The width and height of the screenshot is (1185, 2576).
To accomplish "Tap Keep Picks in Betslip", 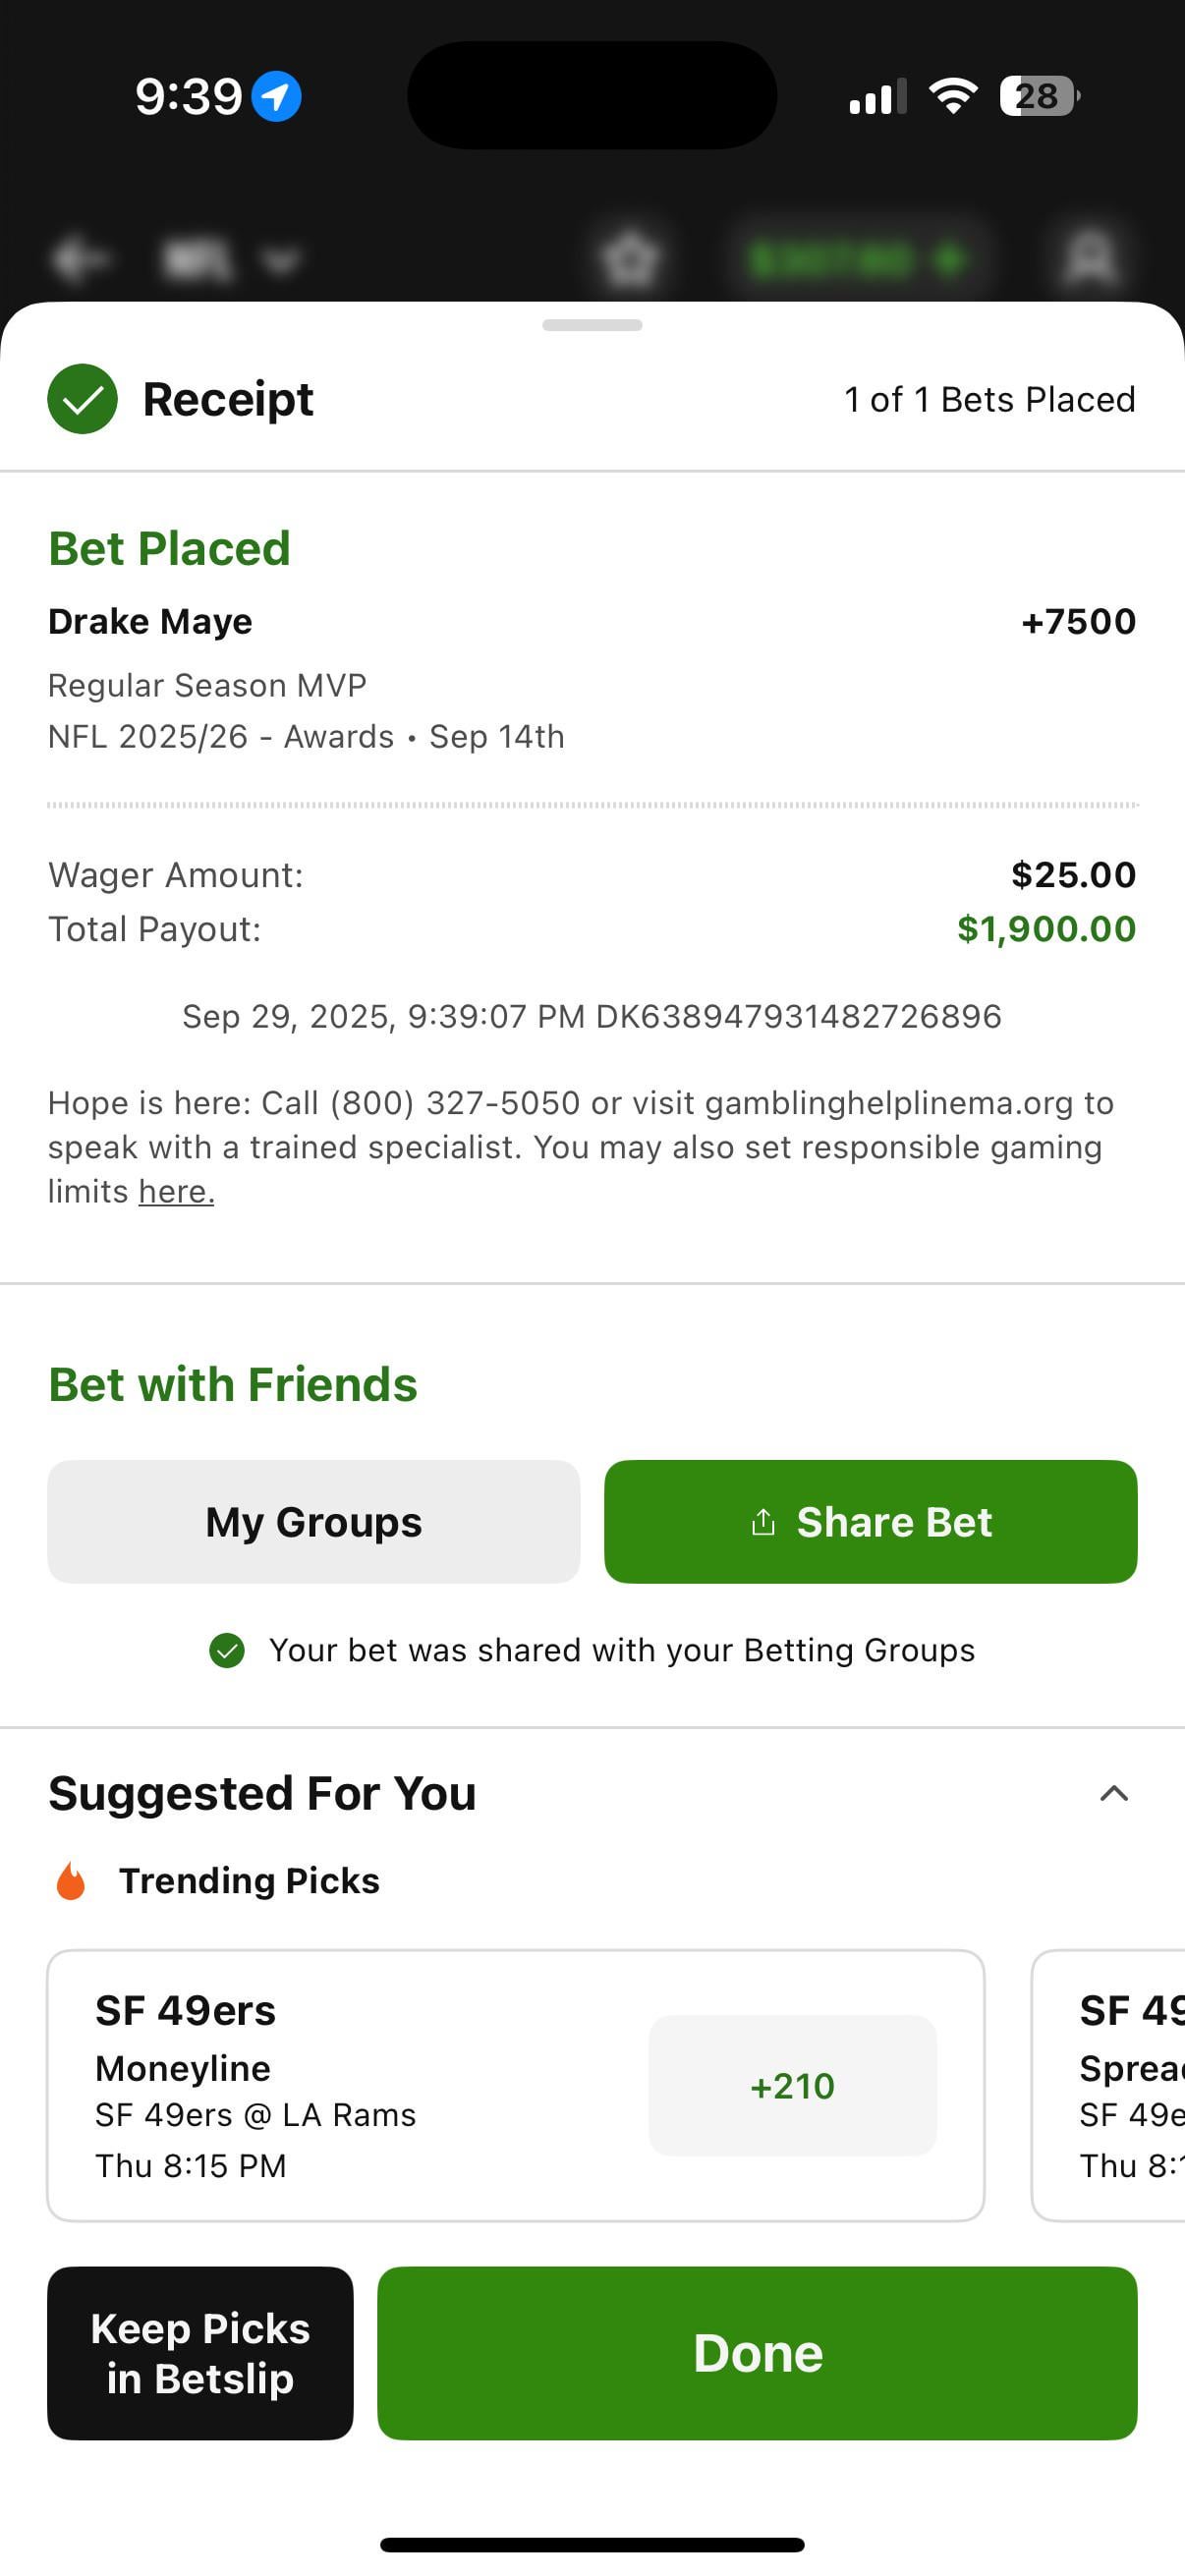I will (x=200, y=2353).
